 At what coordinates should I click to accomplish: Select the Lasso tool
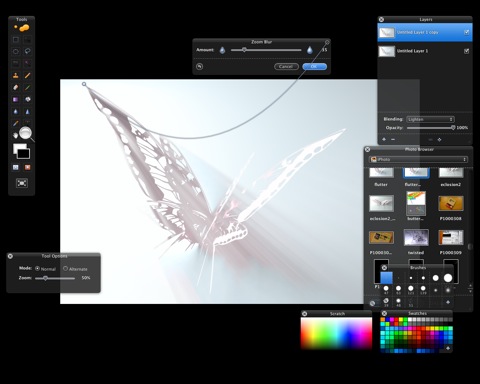[28, 51]
